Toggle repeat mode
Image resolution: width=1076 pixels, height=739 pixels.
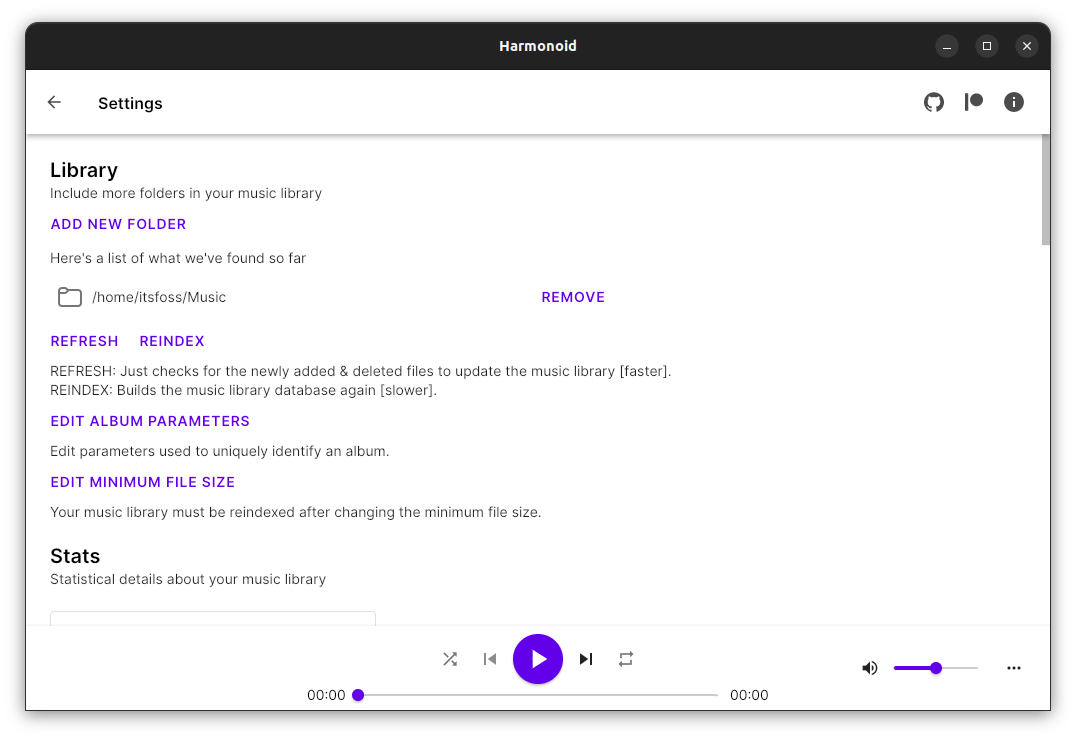point(626,659)
